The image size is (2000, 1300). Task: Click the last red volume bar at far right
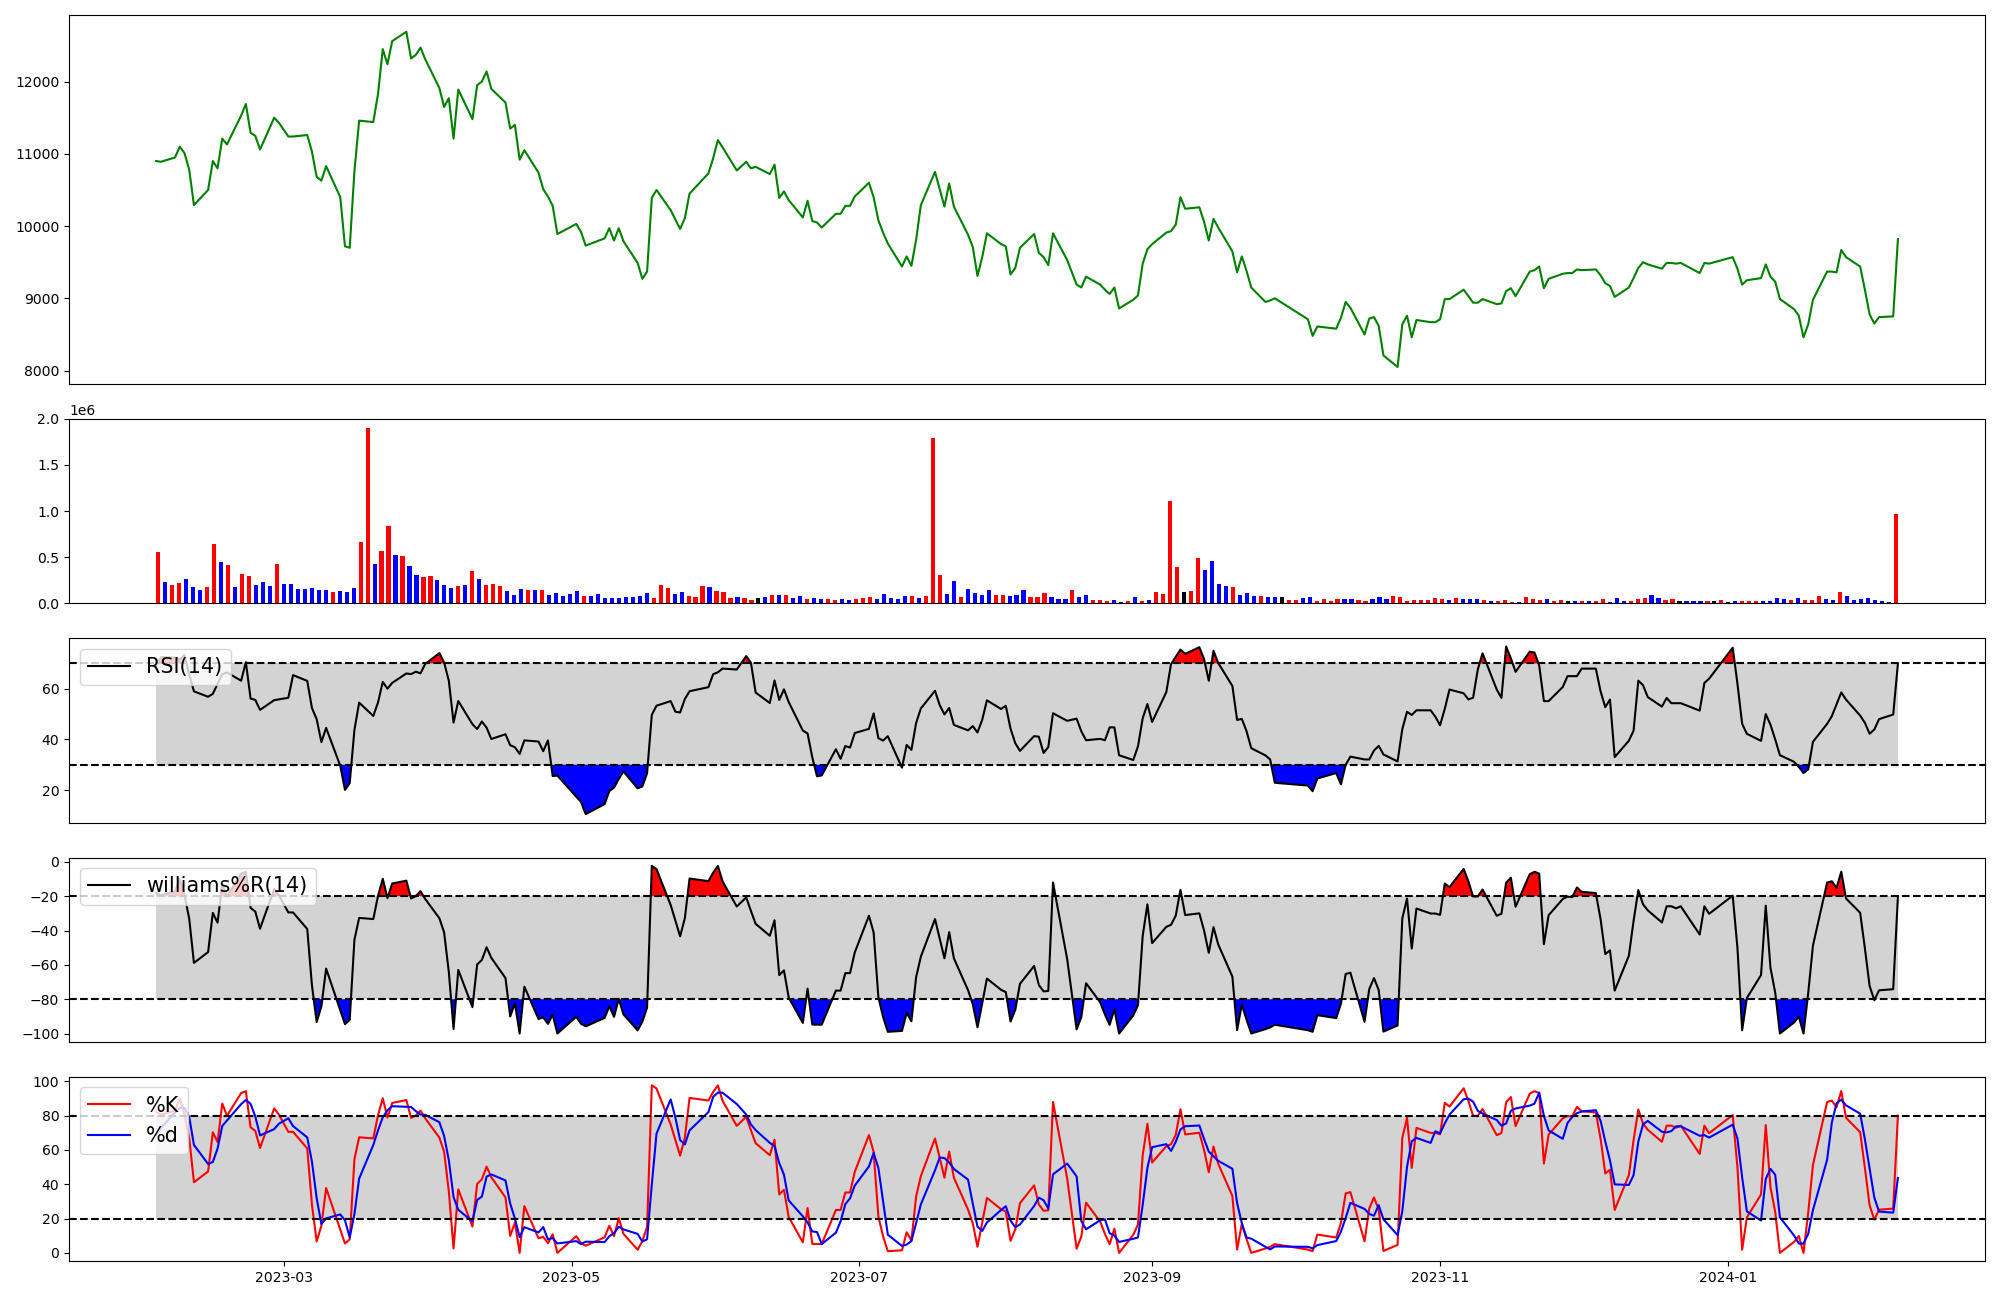point(1896,558)
